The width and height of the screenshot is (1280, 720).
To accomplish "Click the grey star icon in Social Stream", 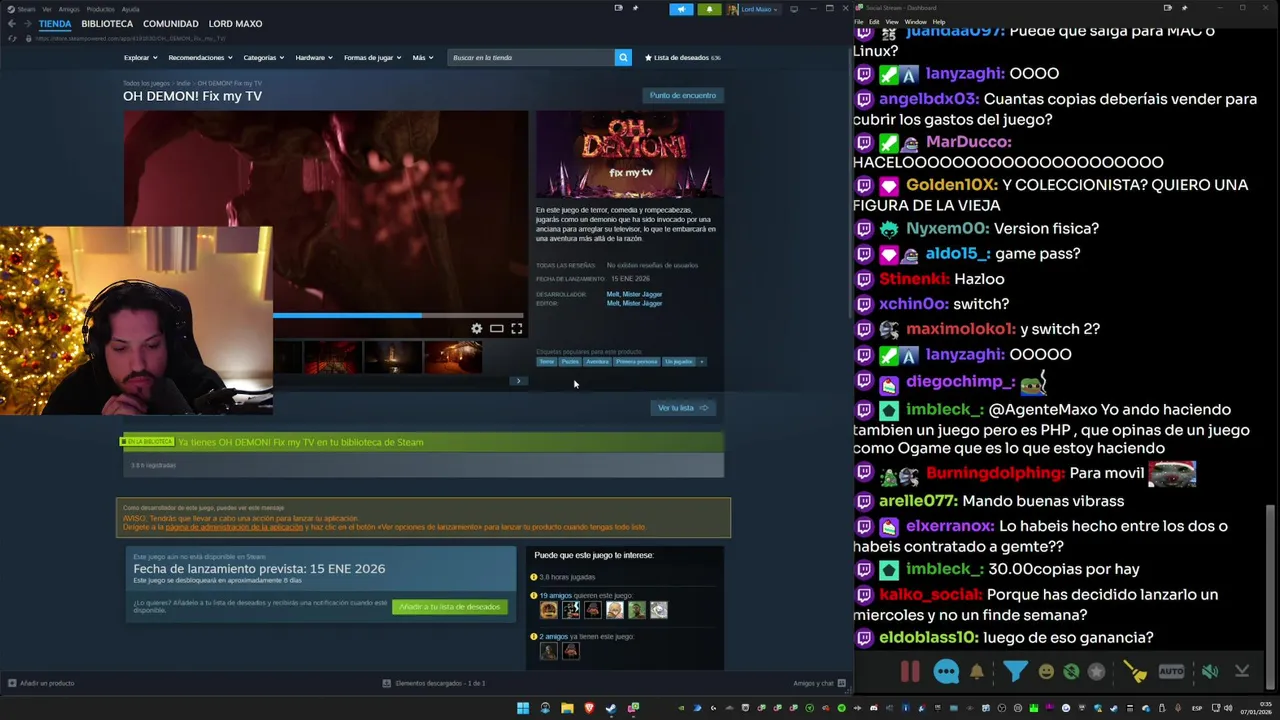I will click(x=1096, y=672).
